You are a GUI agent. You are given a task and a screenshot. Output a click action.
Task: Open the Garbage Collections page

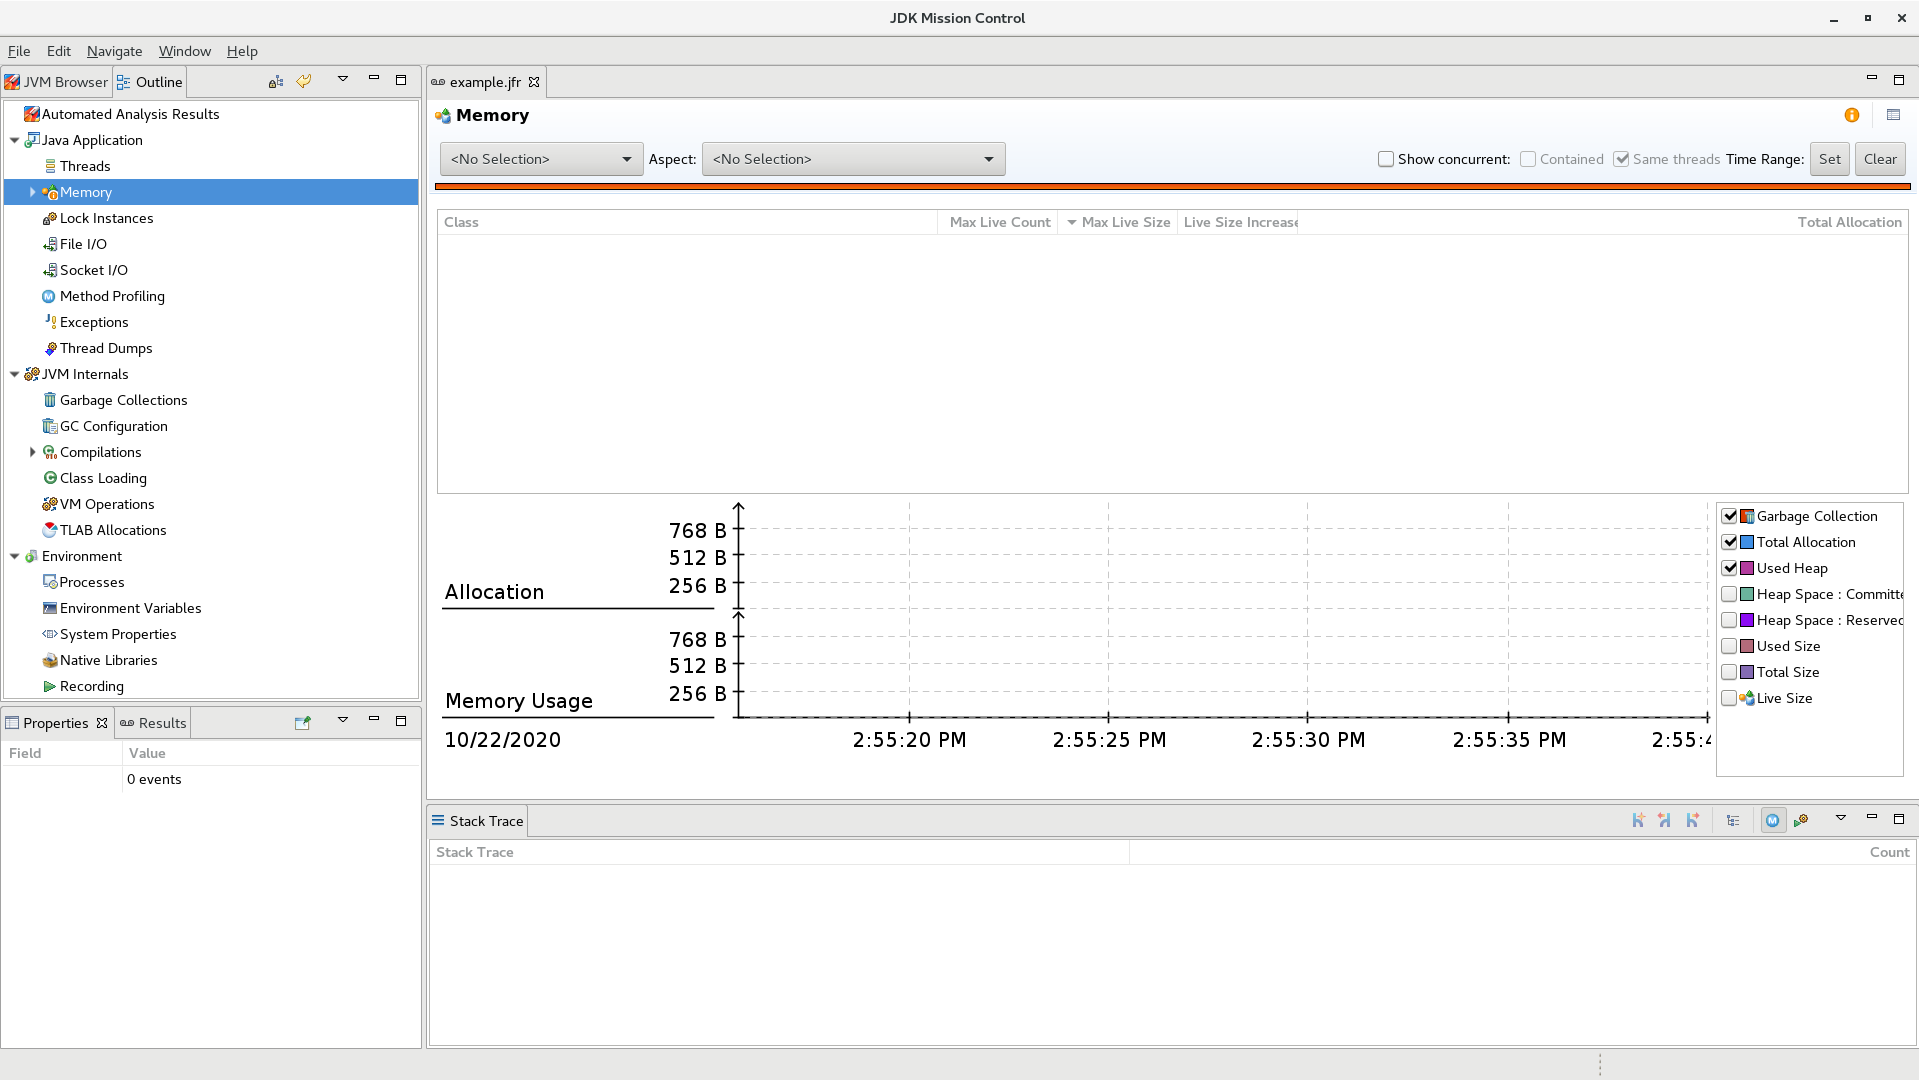[x=124, y=400]
